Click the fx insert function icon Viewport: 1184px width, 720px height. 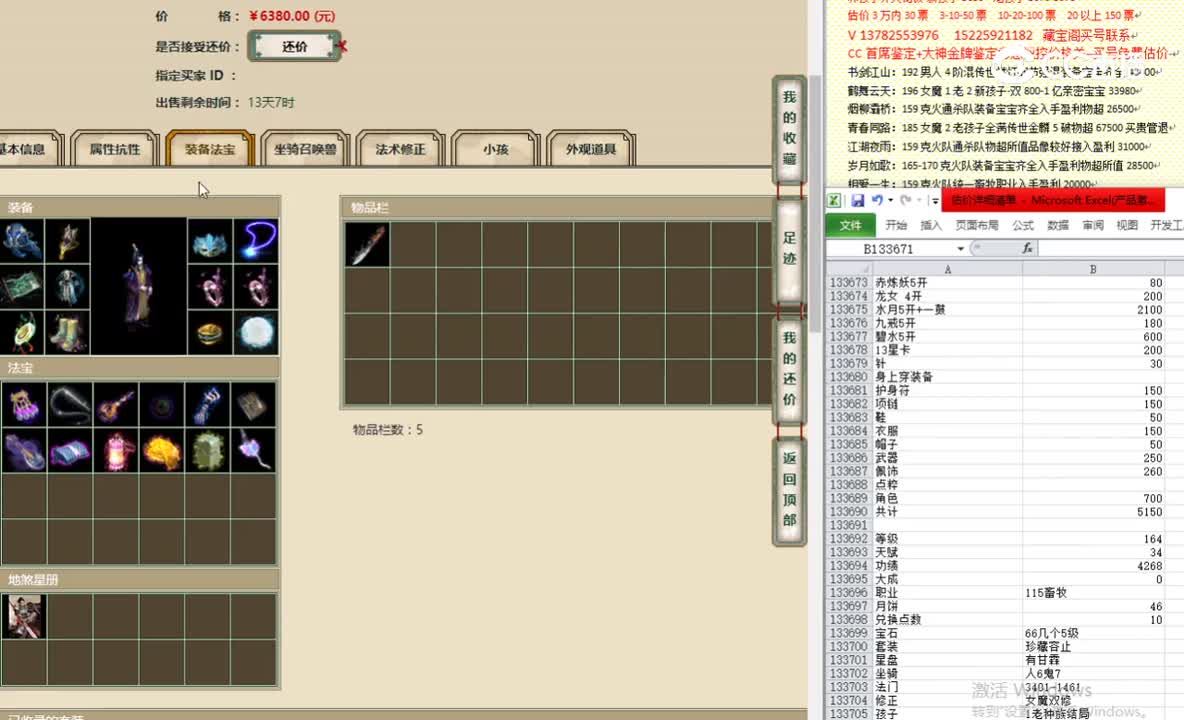[x=1027, y=248]
